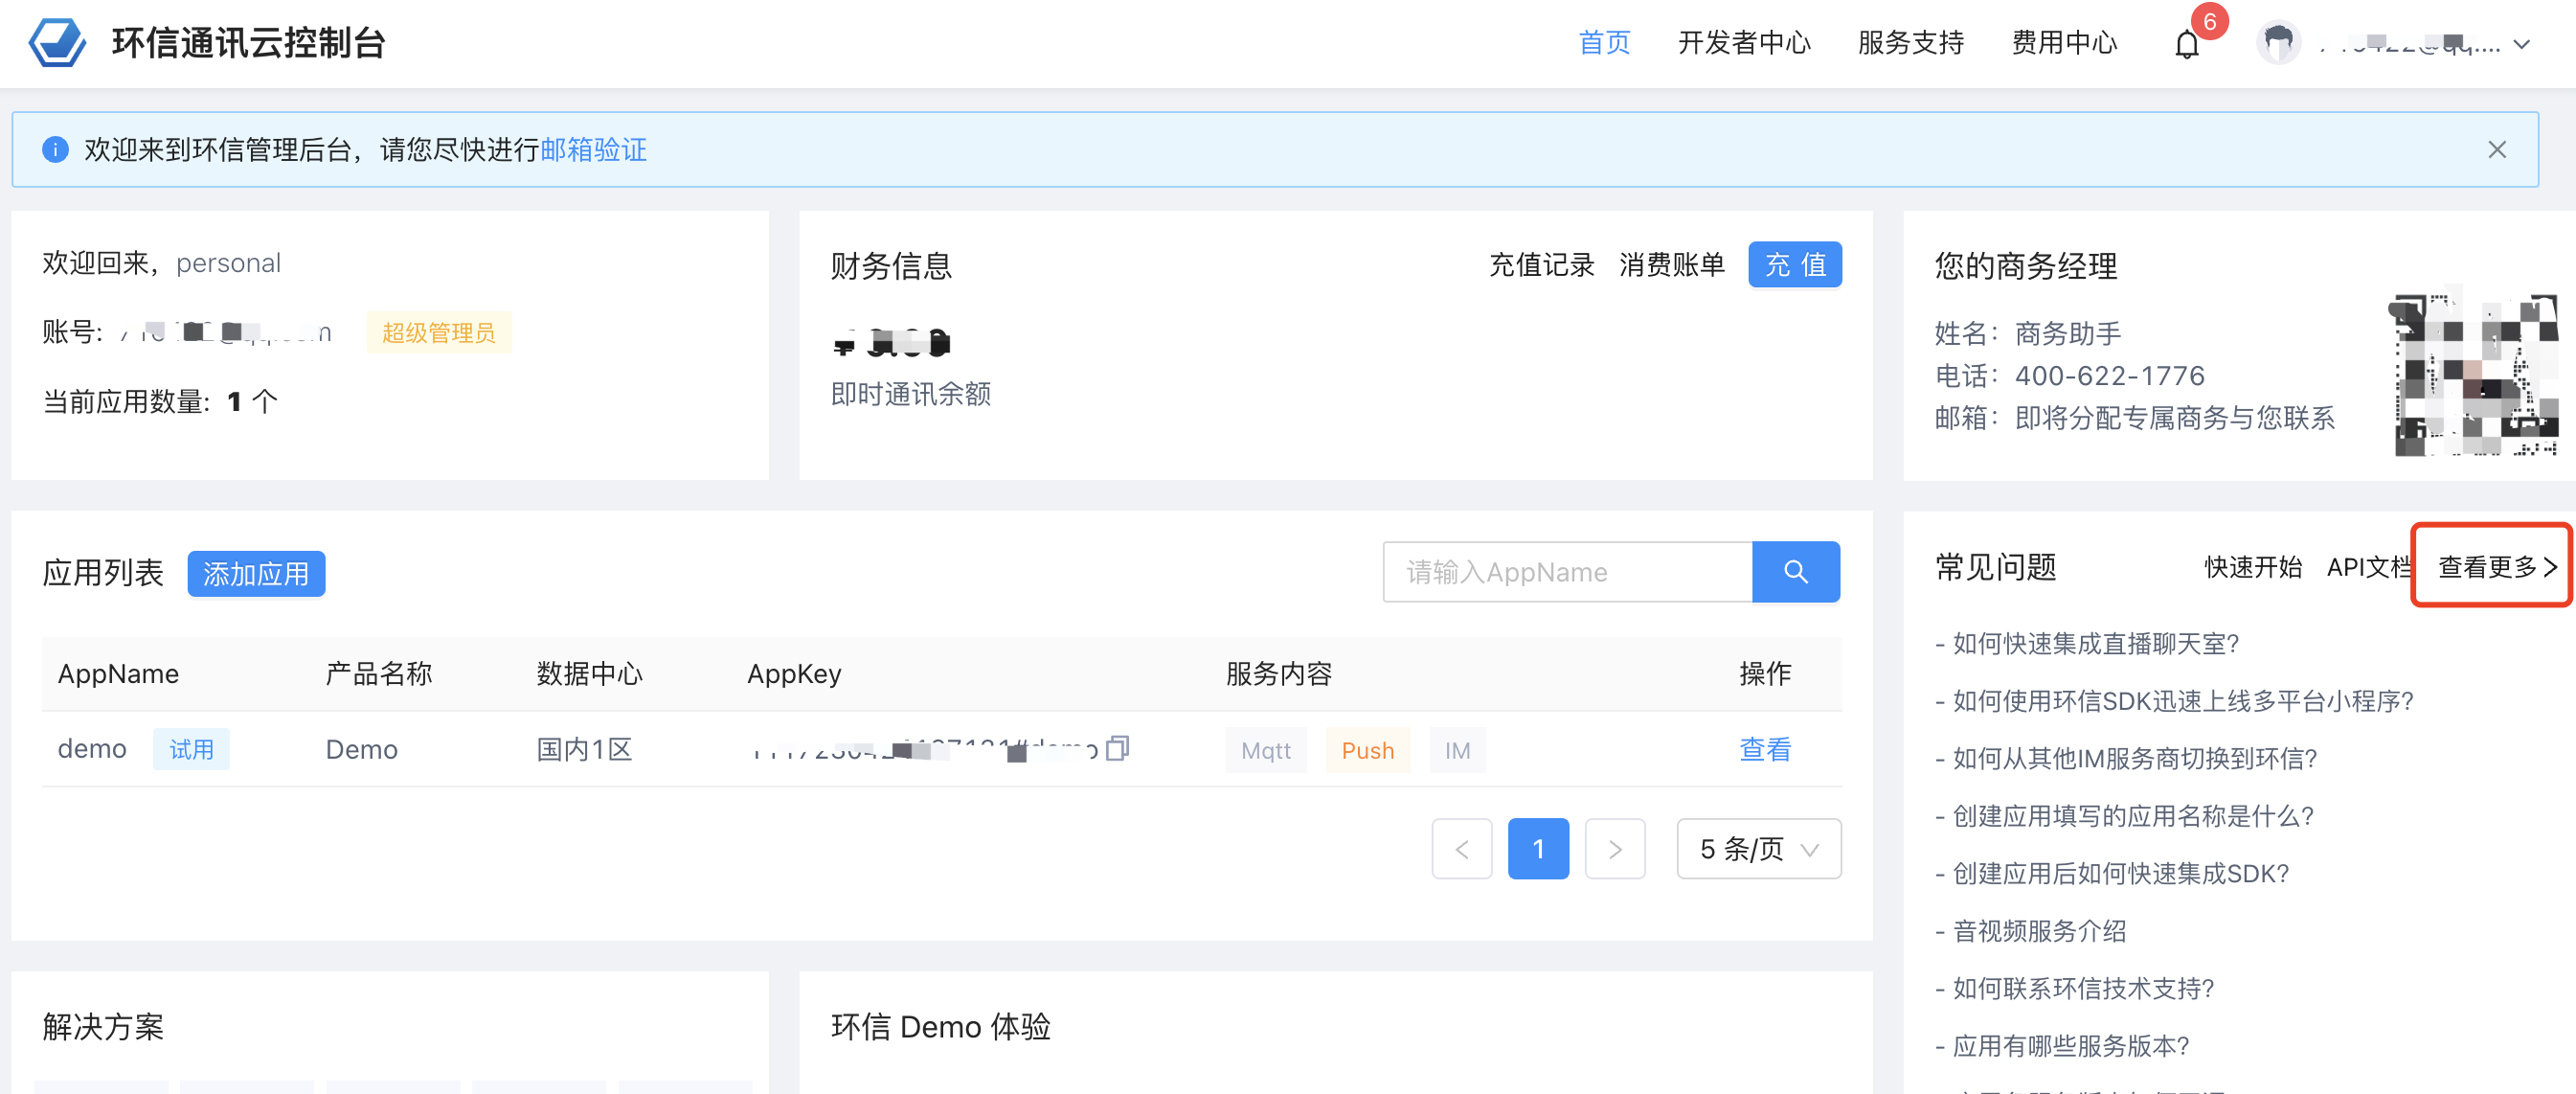The height and width of the screenshot is (1094, 2576).
Task: Open the 邮箱验证 link
Action: pyautogui.click(x=593, y=150)
